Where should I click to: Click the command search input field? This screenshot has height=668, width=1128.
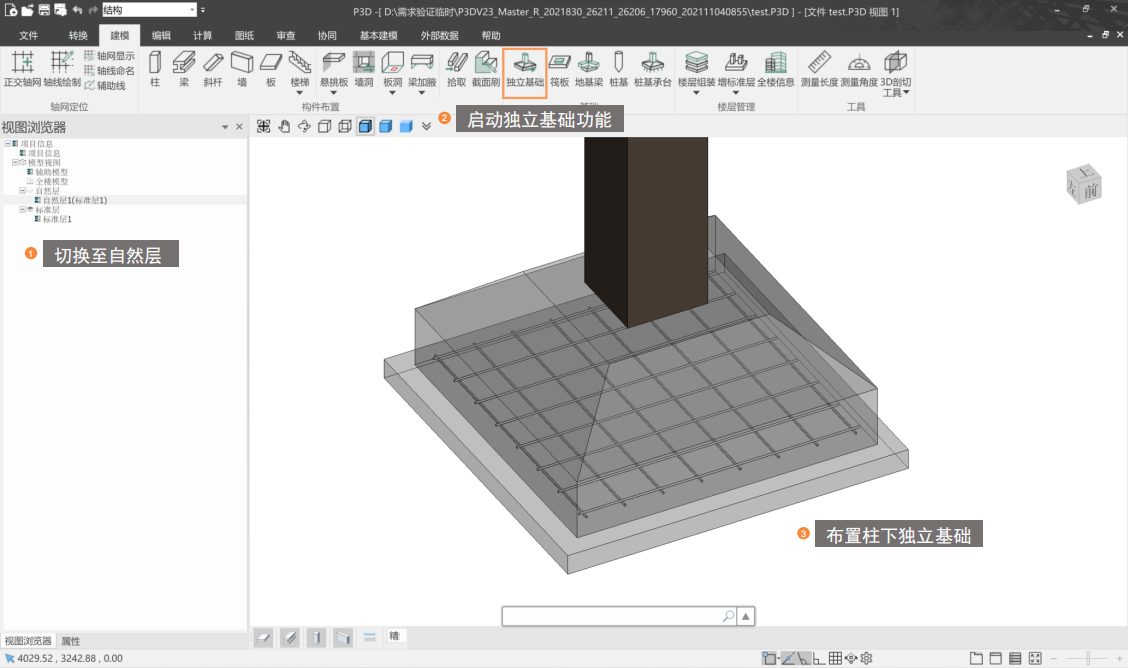click(610, 616)
